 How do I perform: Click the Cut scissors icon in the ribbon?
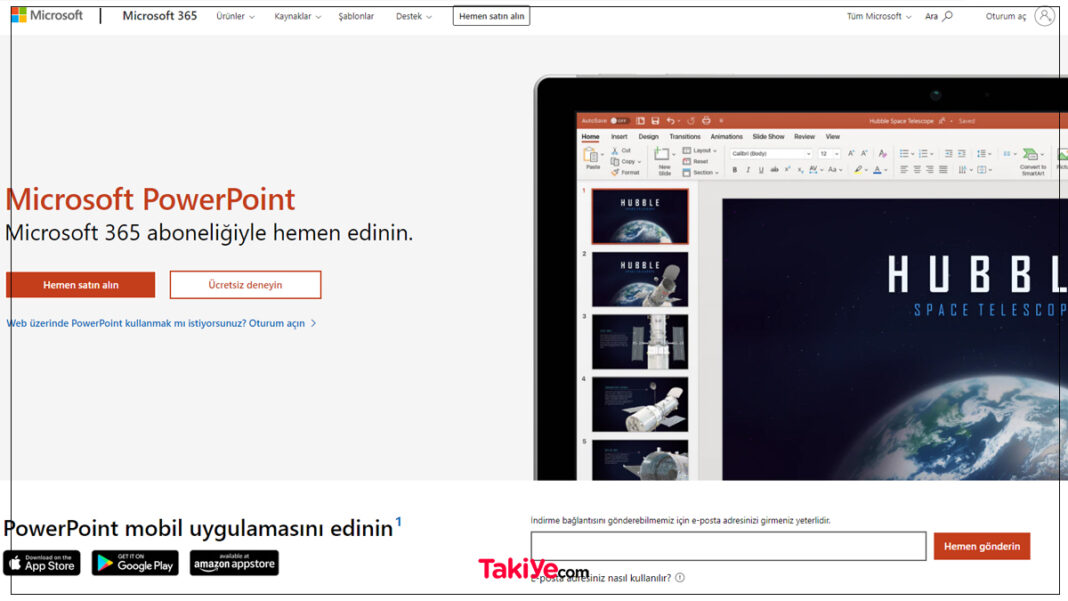point(615,151)
